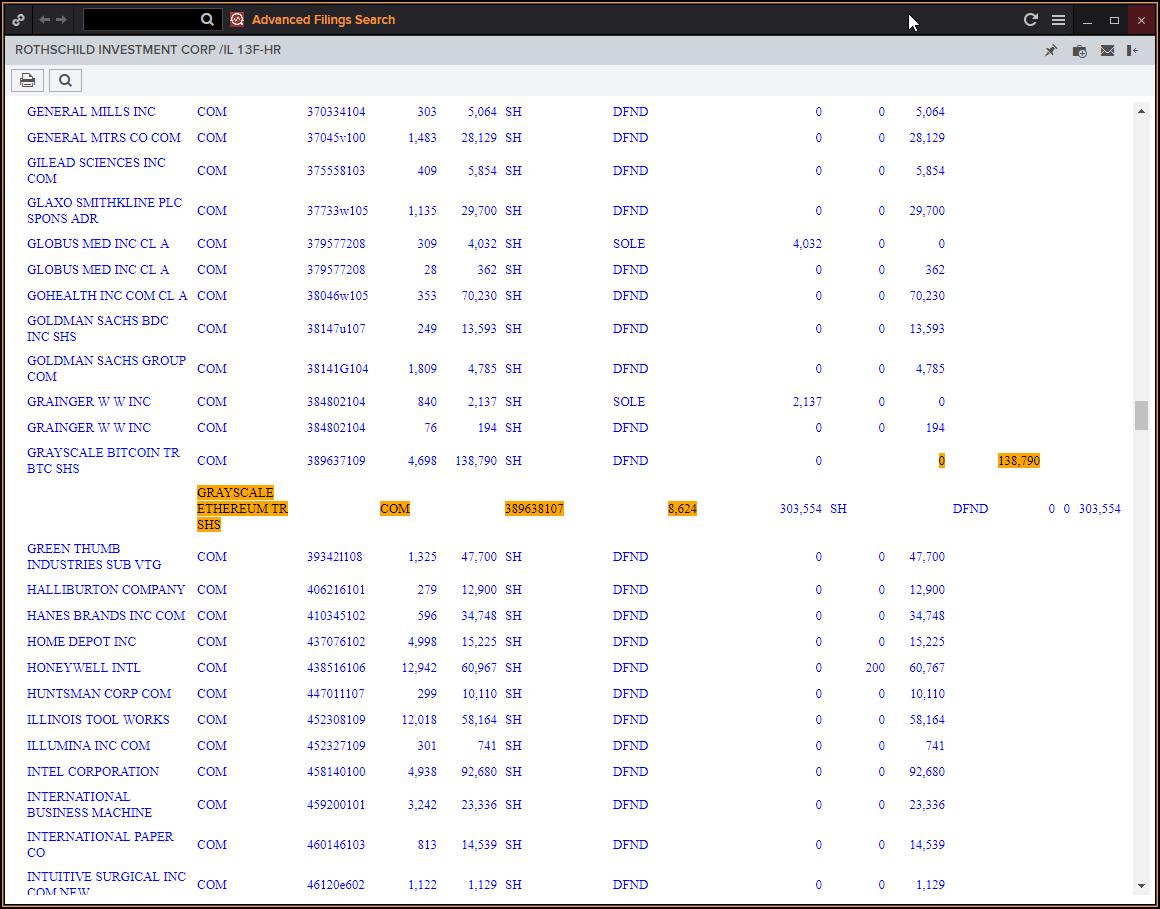The image size is (1160, 909).
Task: Click the scrollbar up arrow
Action: (1141, 112)
